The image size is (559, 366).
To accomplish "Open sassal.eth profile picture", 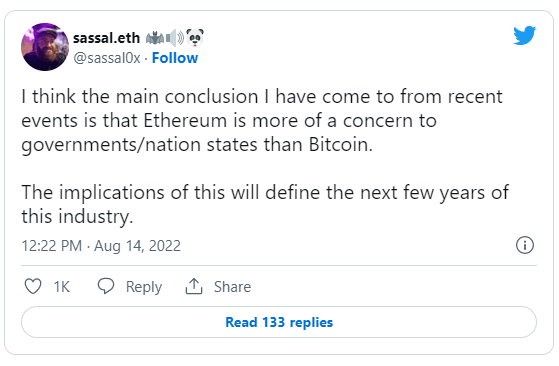I will pyautogui.click(x=45, y=47).
